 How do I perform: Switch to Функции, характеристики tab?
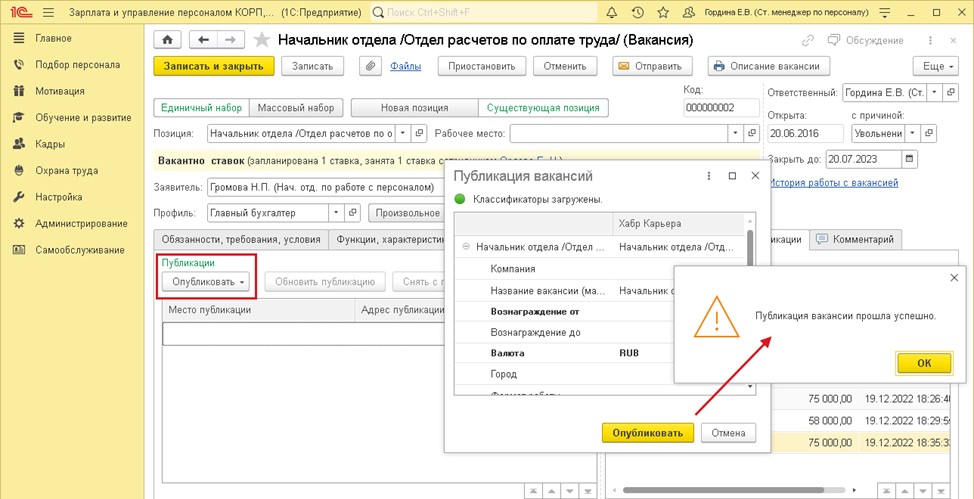[388, 239]
